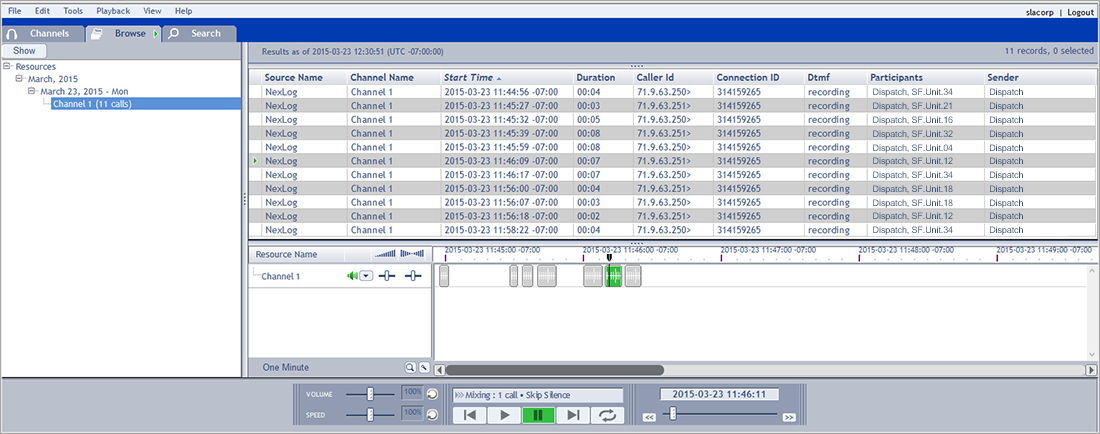Click the timeline zoom magnifier icon
The width and height of the screenshot is (1100, 434).
click(x=410, y=368)
